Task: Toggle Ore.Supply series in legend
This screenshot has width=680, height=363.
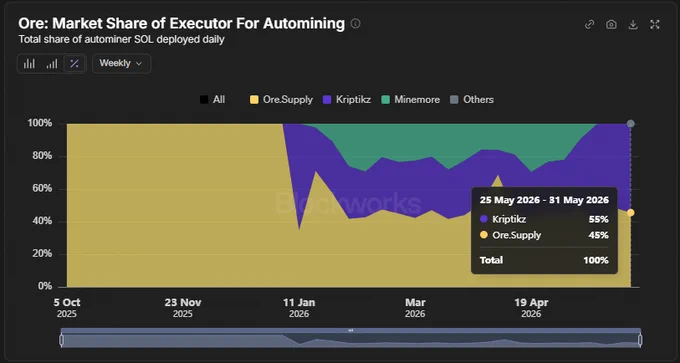Action: point(281,100)
